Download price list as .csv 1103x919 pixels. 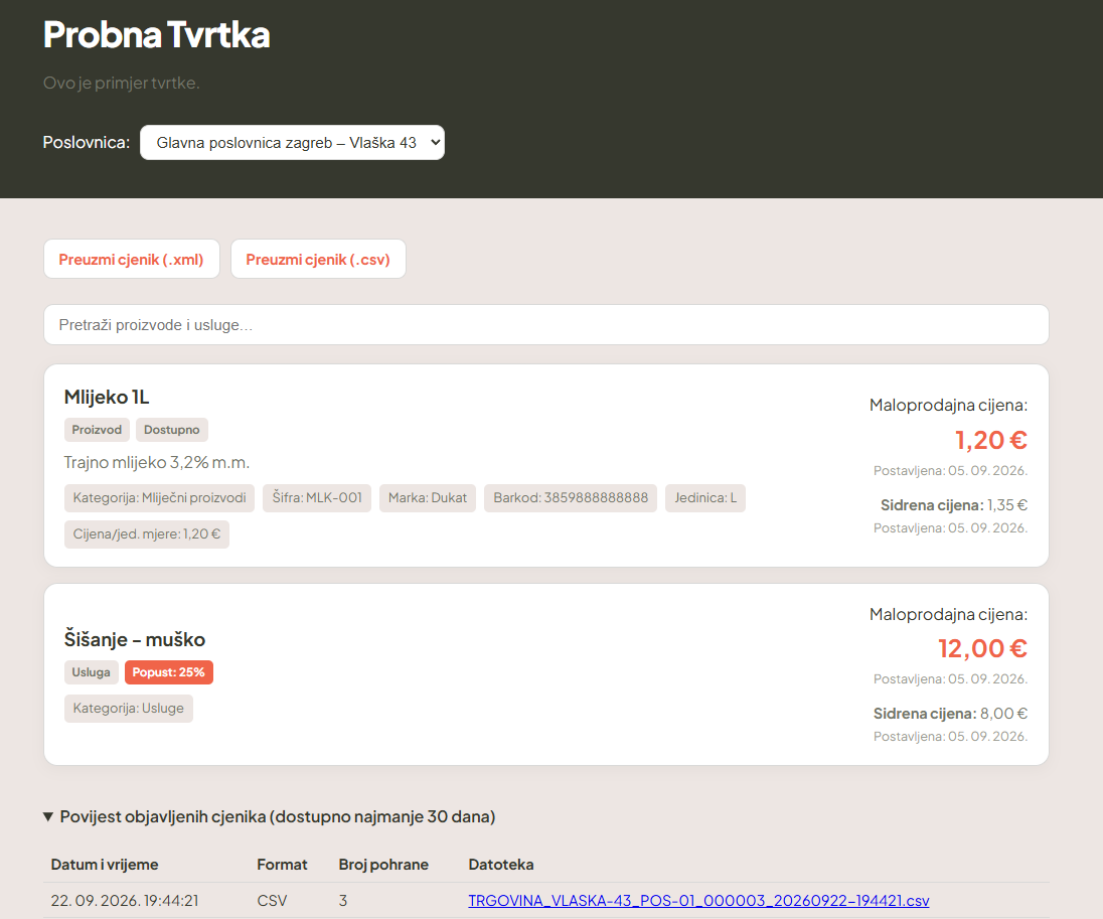pyautogui.click(x=318, y=259)
